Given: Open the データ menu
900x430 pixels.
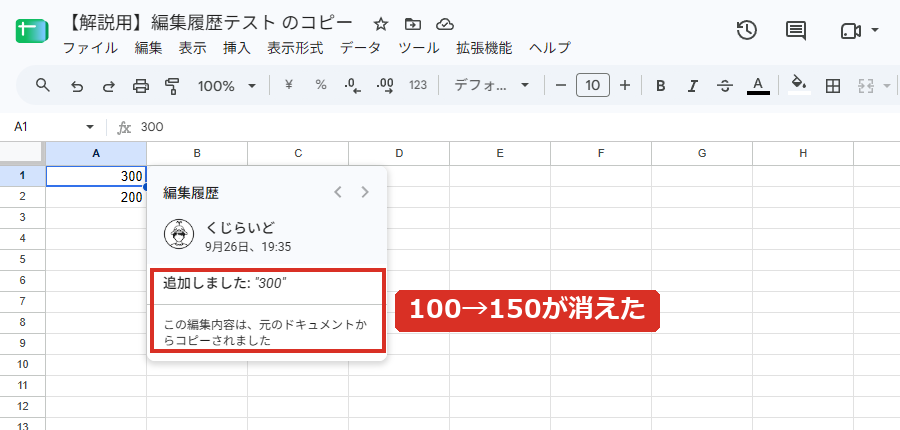Looking at the screenshot, I should [360, 48].
